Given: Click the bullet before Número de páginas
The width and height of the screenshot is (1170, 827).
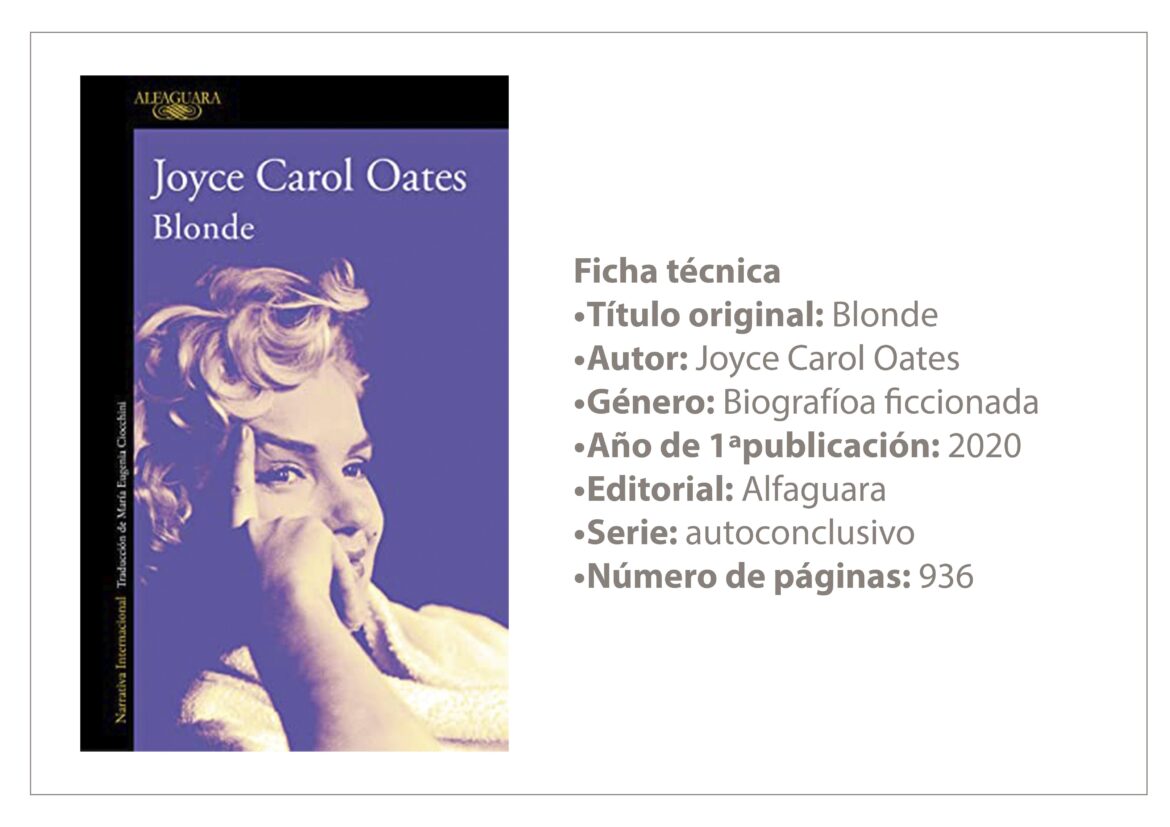Looking at the screenshot, I should (579, 580).
